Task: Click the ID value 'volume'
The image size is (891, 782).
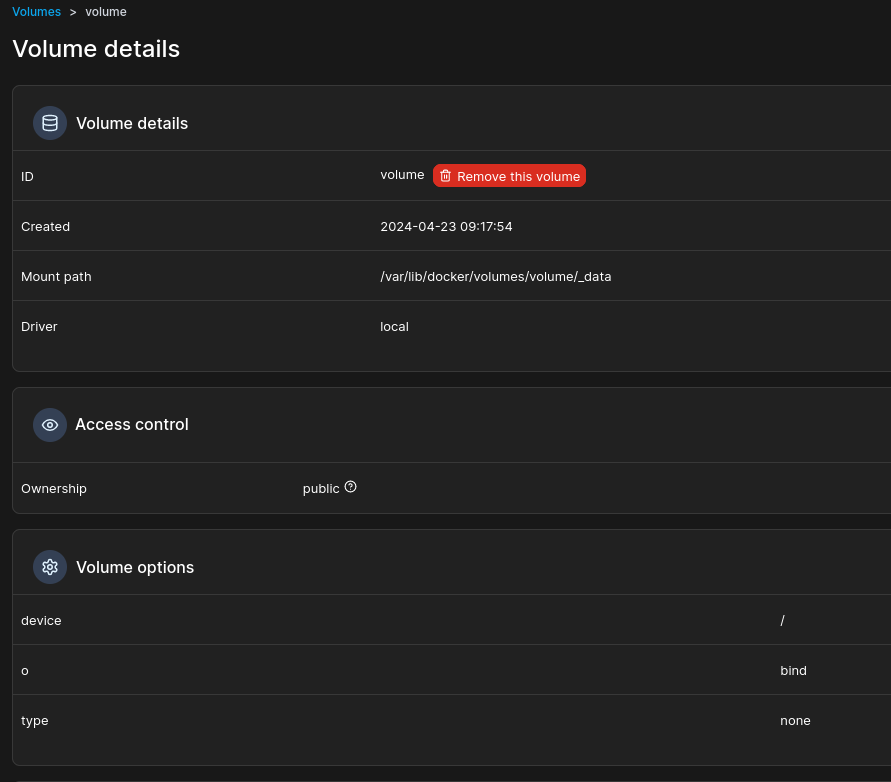Action: point(402,175)
